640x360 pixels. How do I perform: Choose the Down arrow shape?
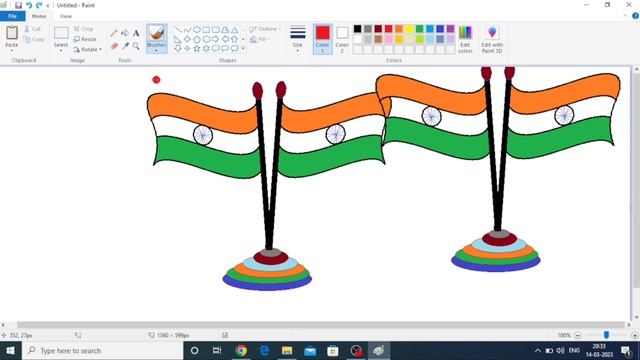178,49
